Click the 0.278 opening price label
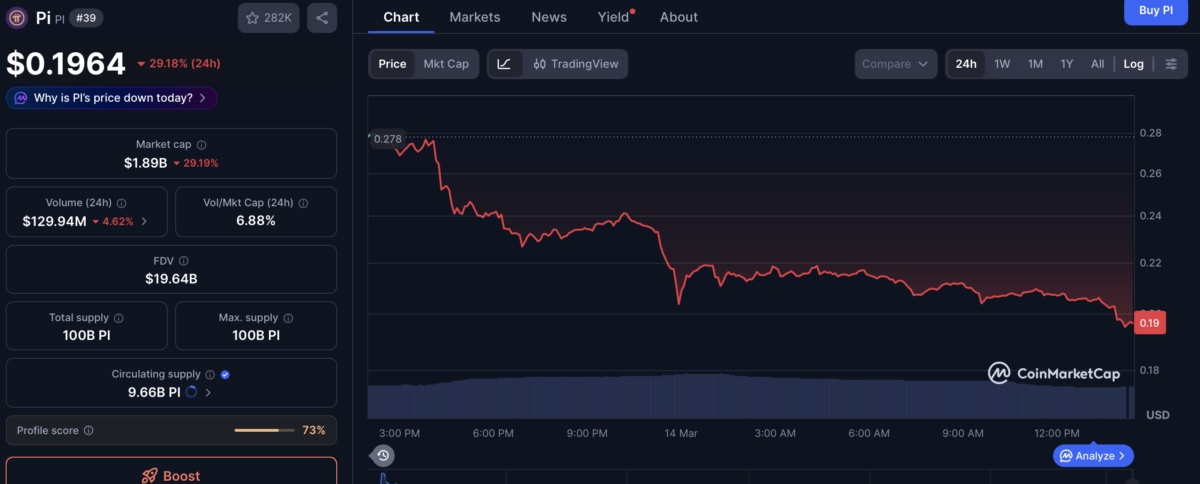The height and width of the screenshot is (484, 1200). tap(387, 139)
